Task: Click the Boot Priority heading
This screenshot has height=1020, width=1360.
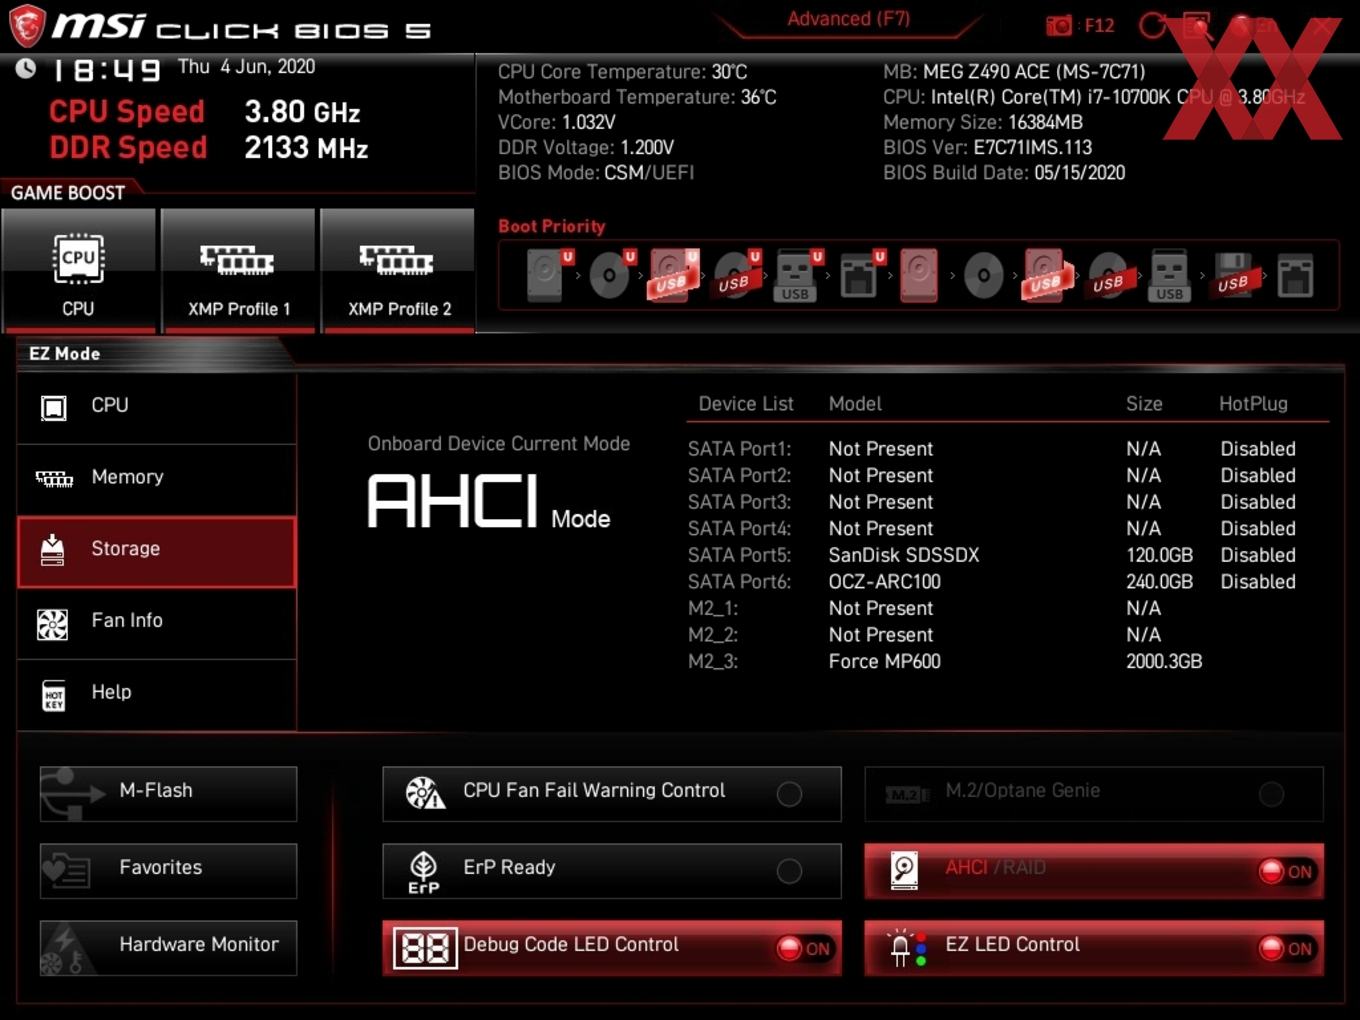Action: click(552, 226)
